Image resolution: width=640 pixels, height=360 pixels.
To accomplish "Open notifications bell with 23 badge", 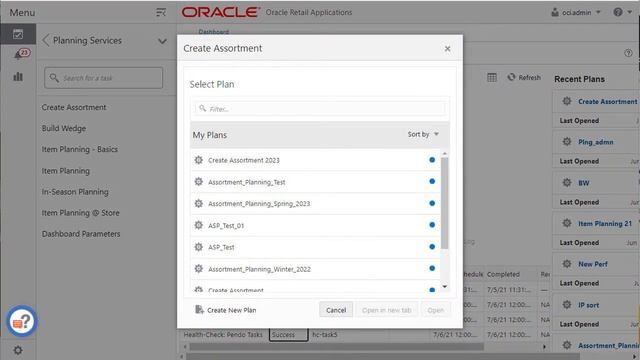I will pos(21,53).
